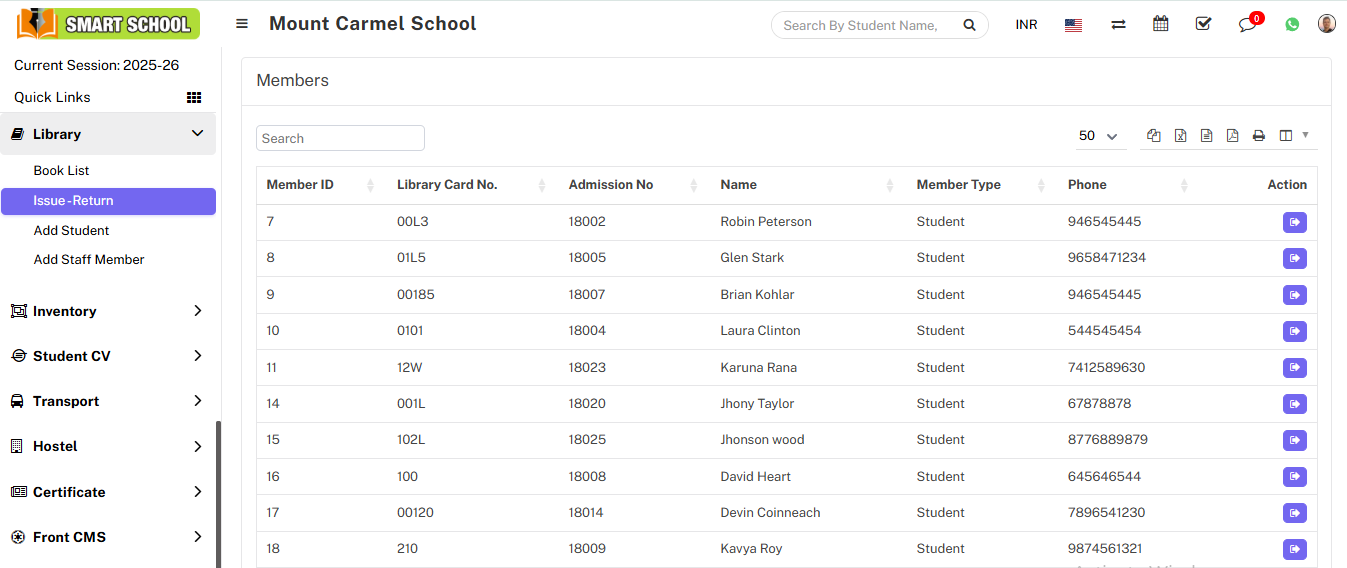The image size is (1347, 568).
Task: Click the WhatsApp icon in the header
Action: (x=1292, y=25)
